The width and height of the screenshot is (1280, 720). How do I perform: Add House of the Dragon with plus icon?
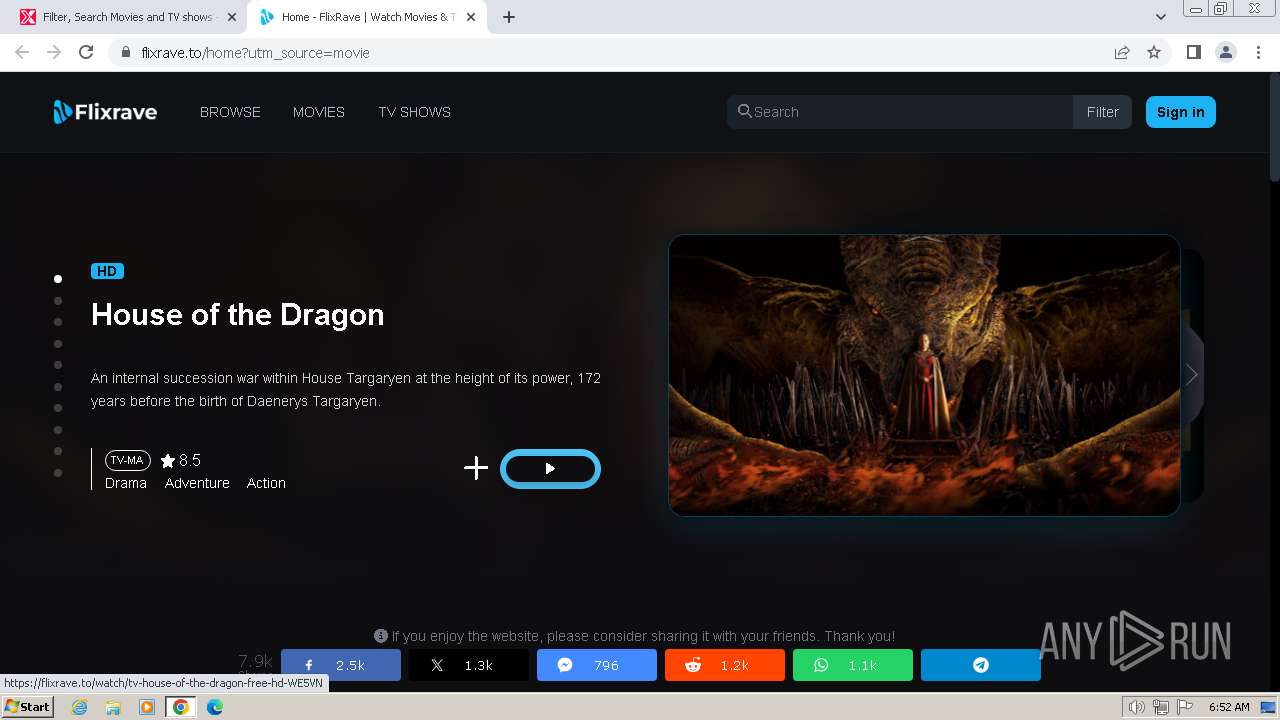476,468
